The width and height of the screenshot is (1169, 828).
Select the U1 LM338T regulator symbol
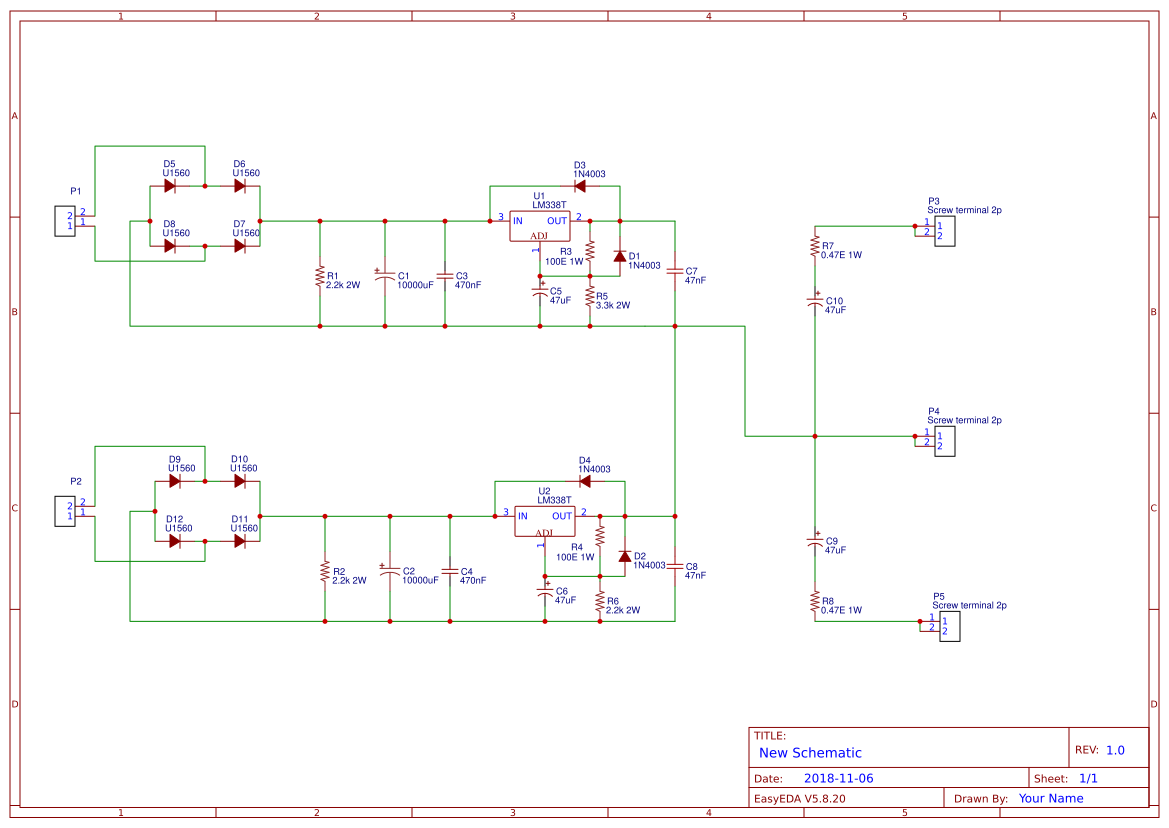click(x=539, y=225)
